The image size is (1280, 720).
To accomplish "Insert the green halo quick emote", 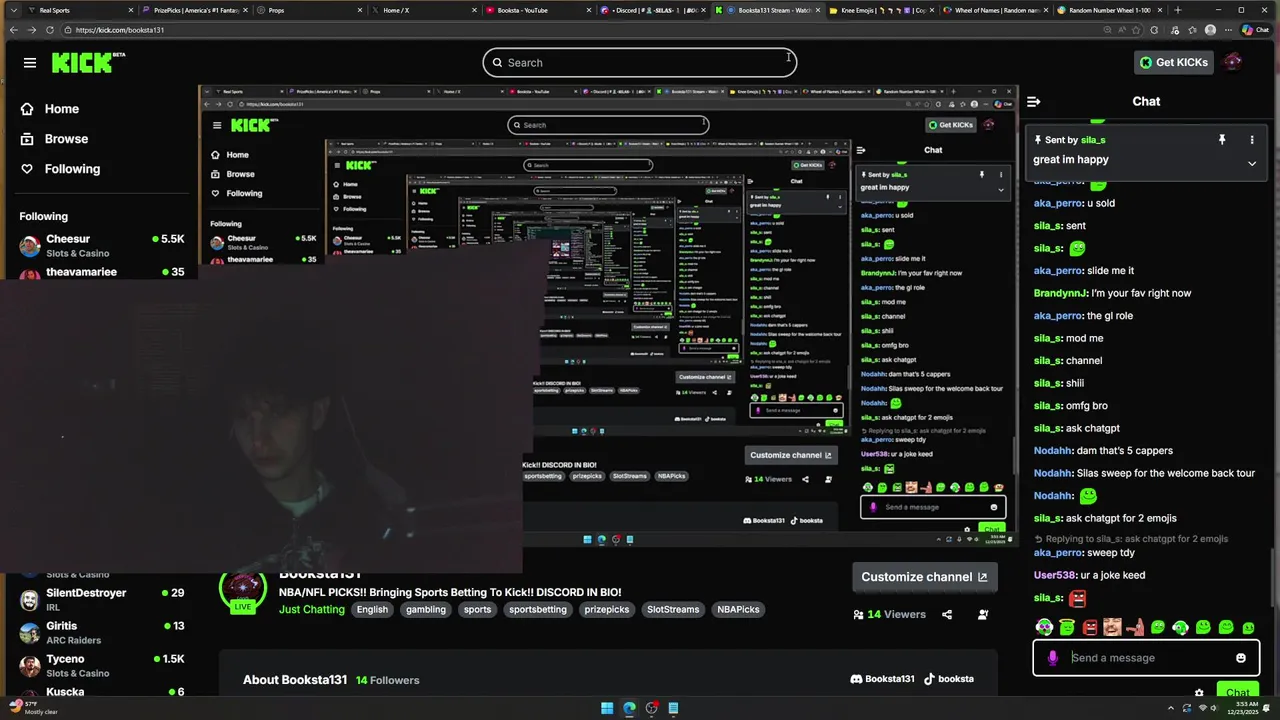I will coord(1067,627).
